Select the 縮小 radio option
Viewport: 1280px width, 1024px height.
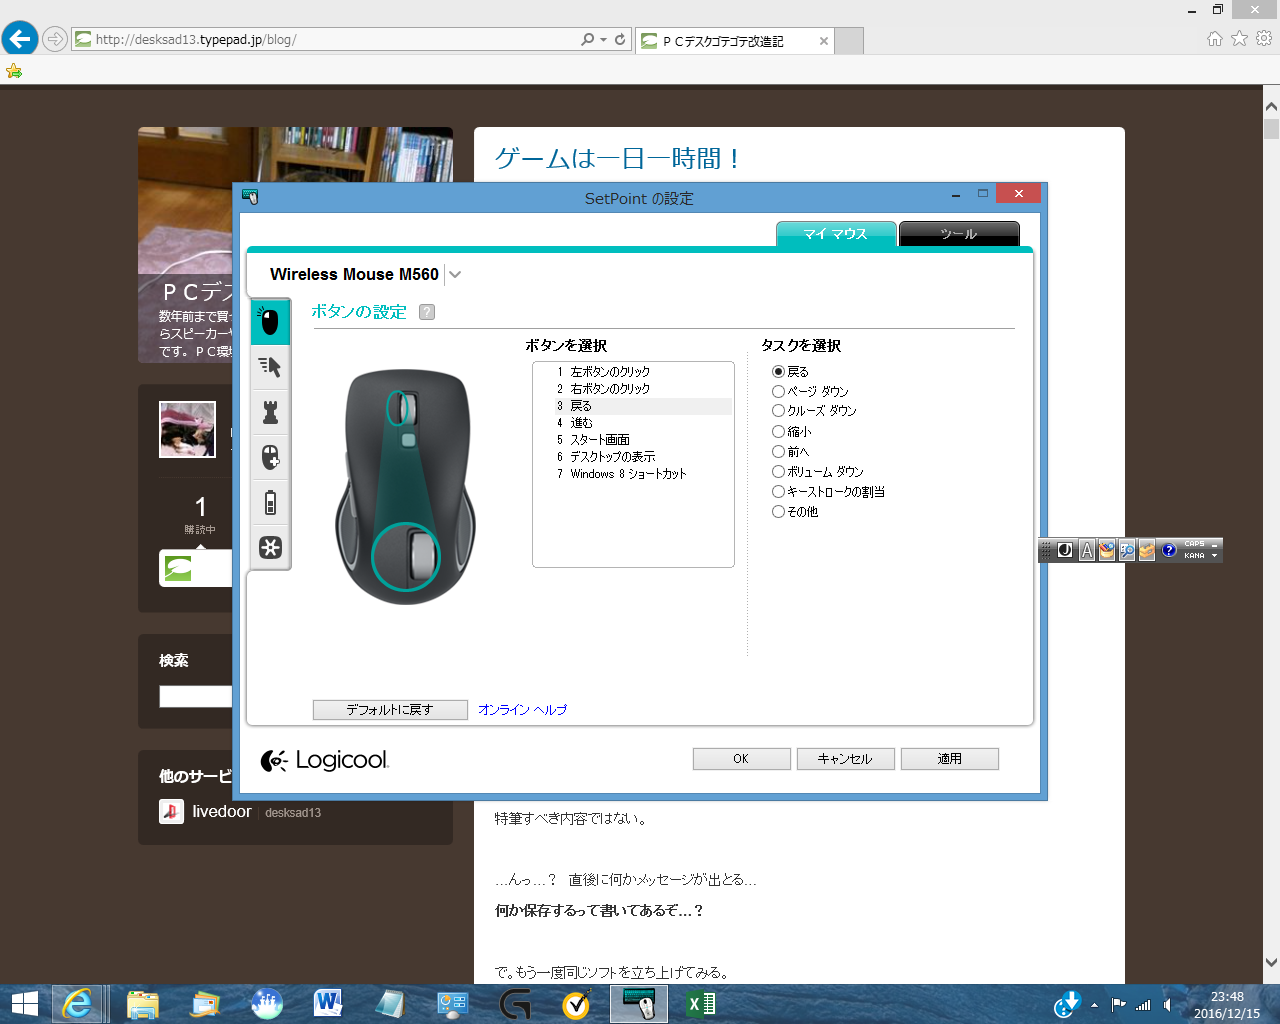[792, 431]
